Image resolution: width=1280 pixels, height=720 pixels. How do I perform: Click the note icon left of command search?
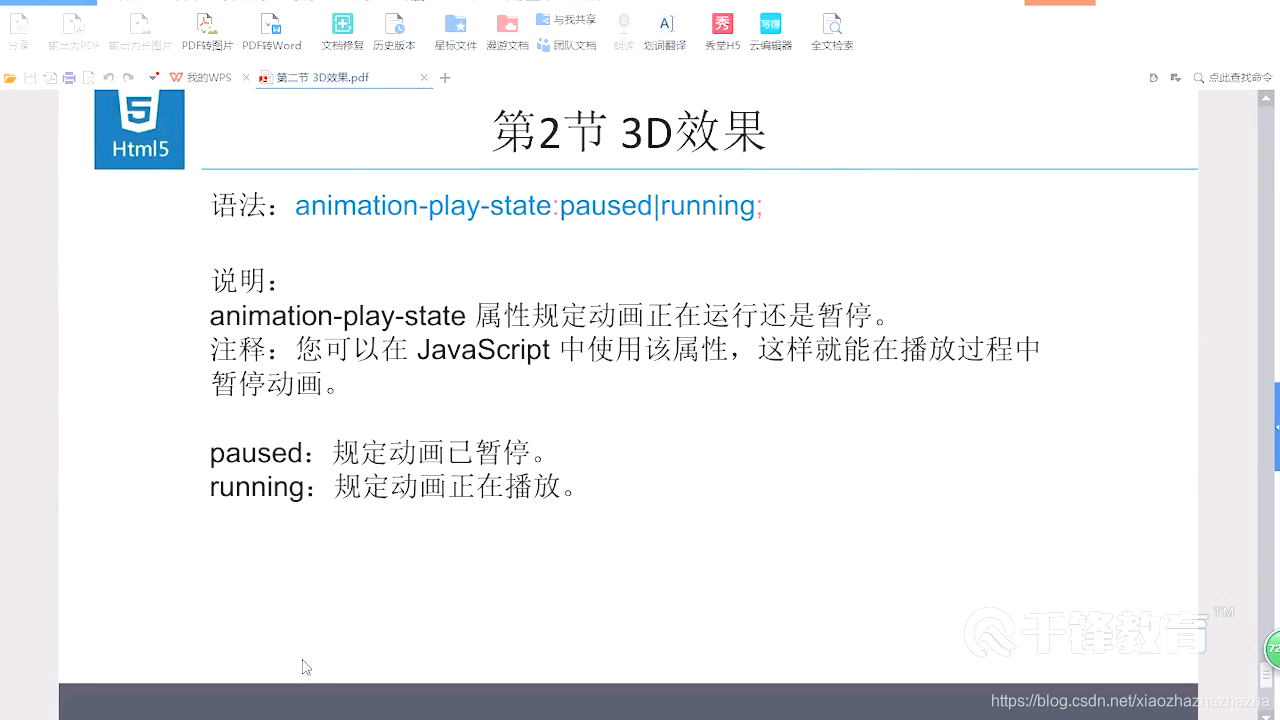pyautogui.click(x=1154, y=78)
